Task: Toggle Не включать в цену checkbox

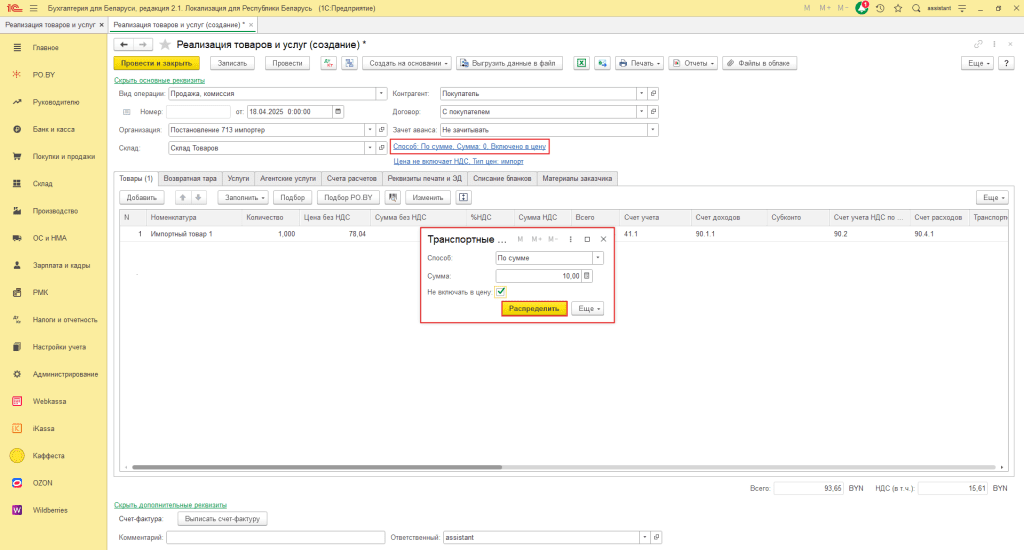Action: click(x=501, y=292)
